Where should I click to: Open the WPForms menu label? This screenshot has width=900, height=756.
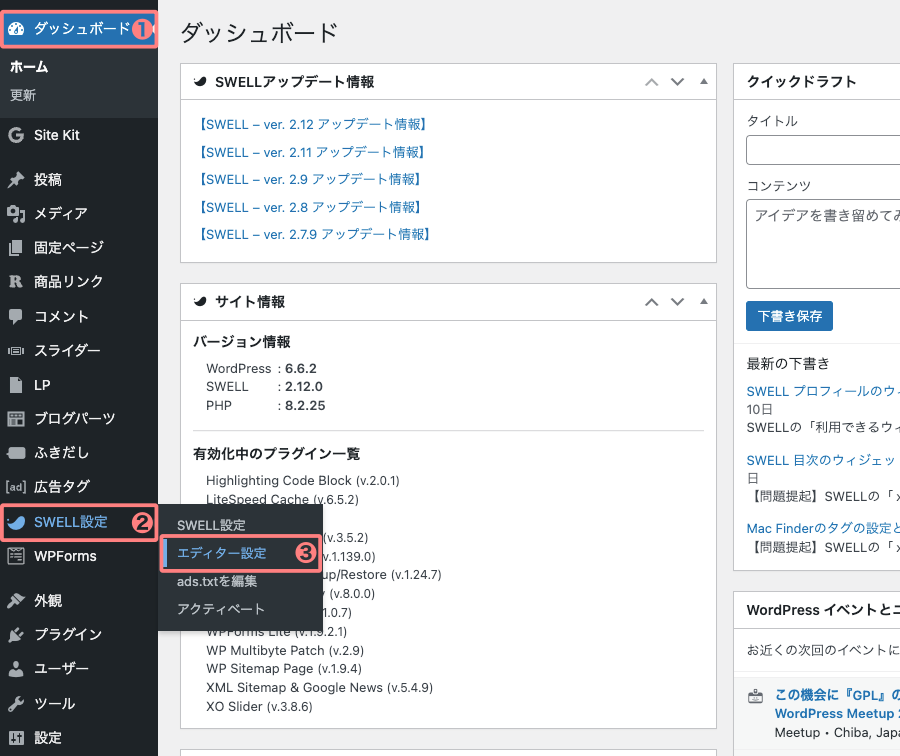[65, 556]
